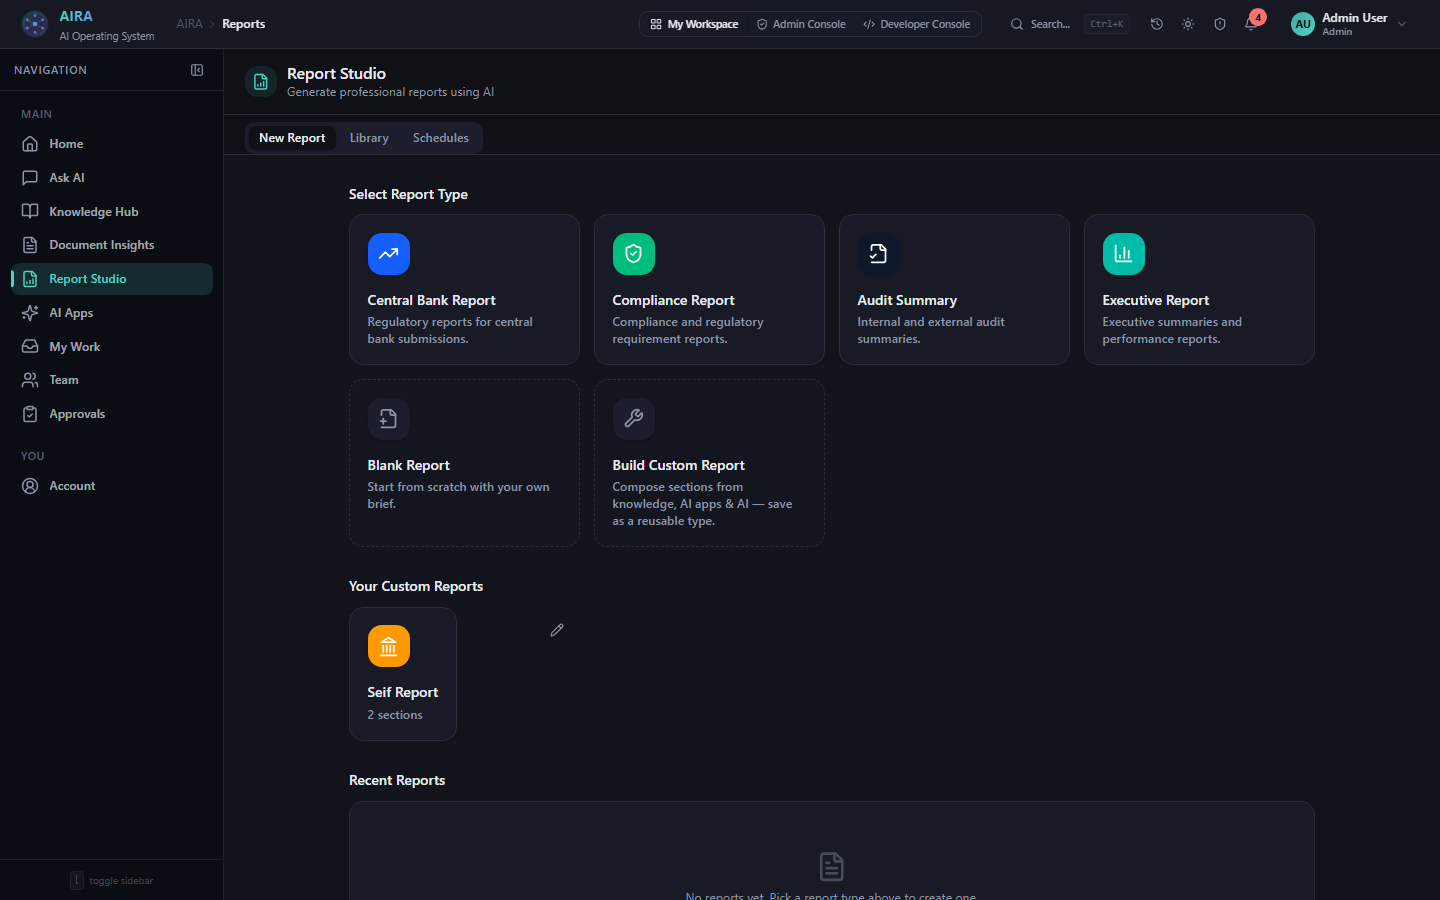The width and height of the screenshot is (1440, 900).
Task: Open Team in sidebar
Action: (x=112, y=380)
